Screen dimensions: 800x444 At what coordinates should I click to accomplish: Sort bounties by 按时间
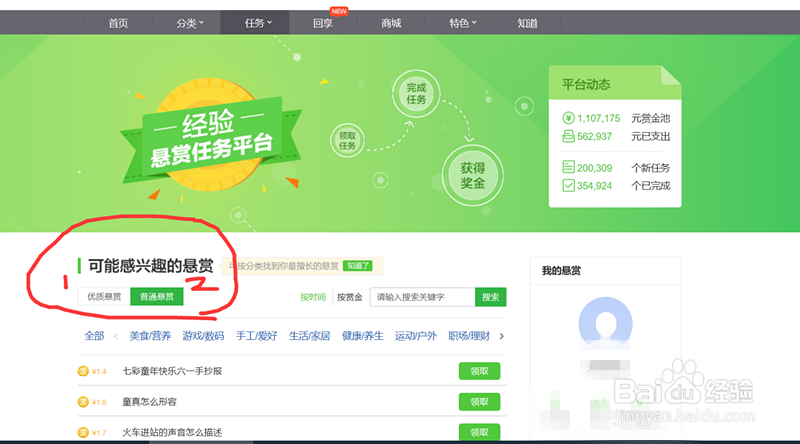[x=313, y=297]
